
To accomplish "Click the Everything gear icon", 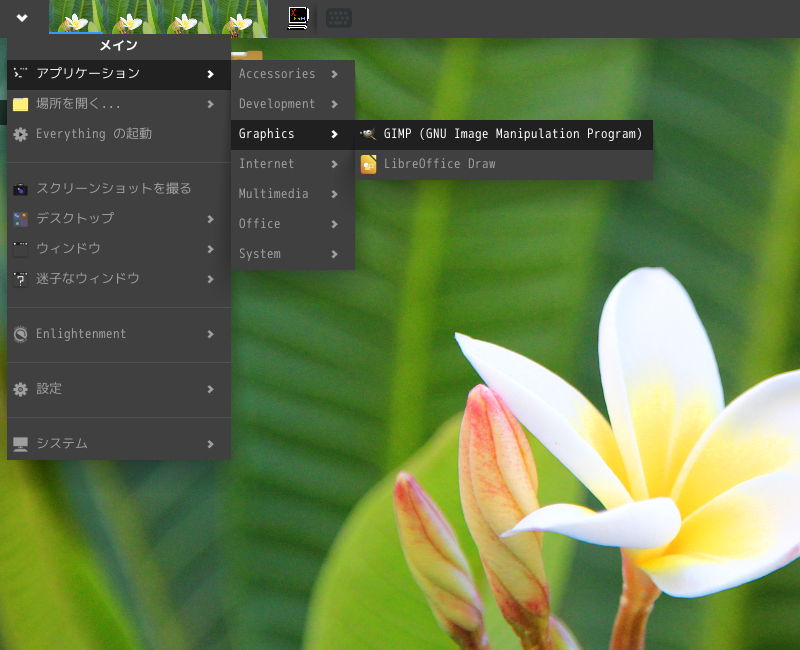I will (20, 135).
